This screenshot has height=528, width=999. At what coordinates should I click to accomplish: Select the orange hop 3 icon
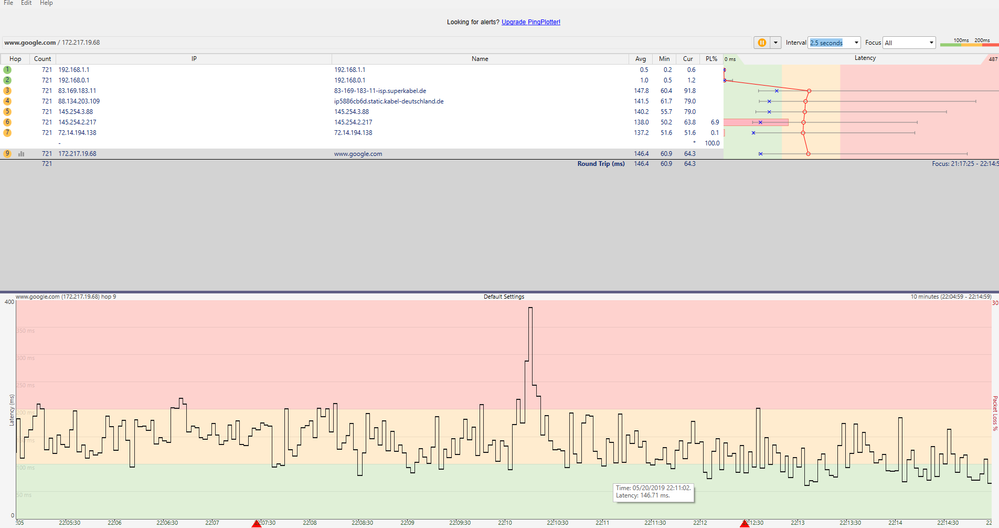(x=8, y=90)
